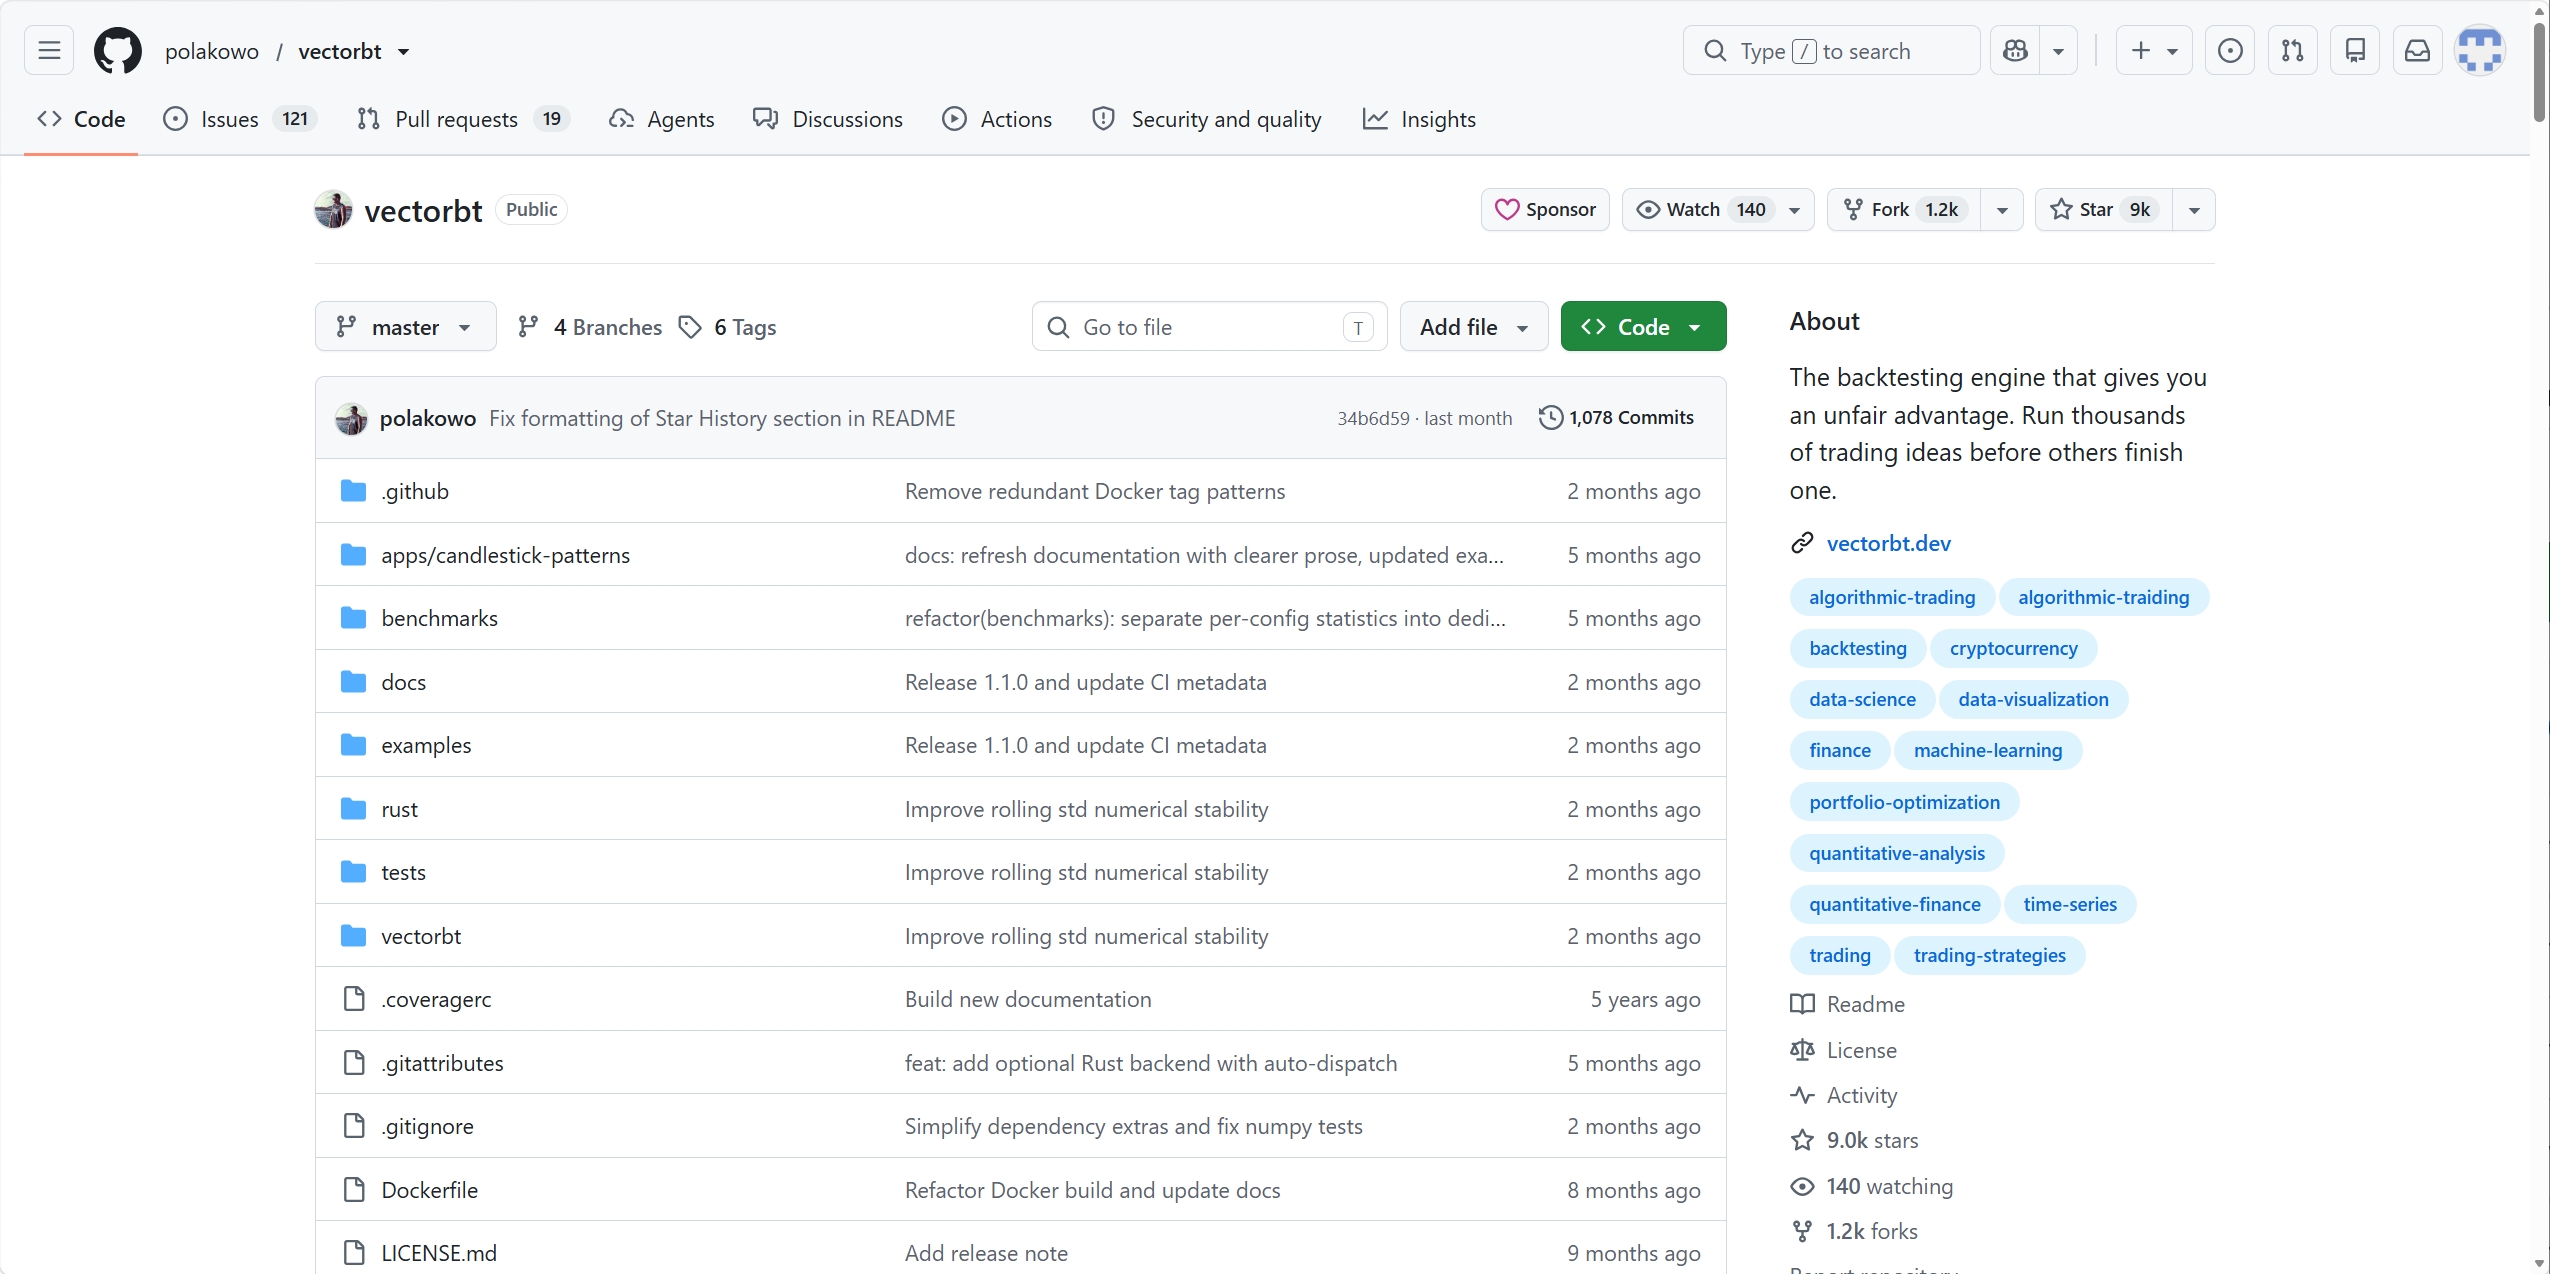Open the hamburger navigation menu
This screenshot has width=2550, height=1274.
[49, 50]
